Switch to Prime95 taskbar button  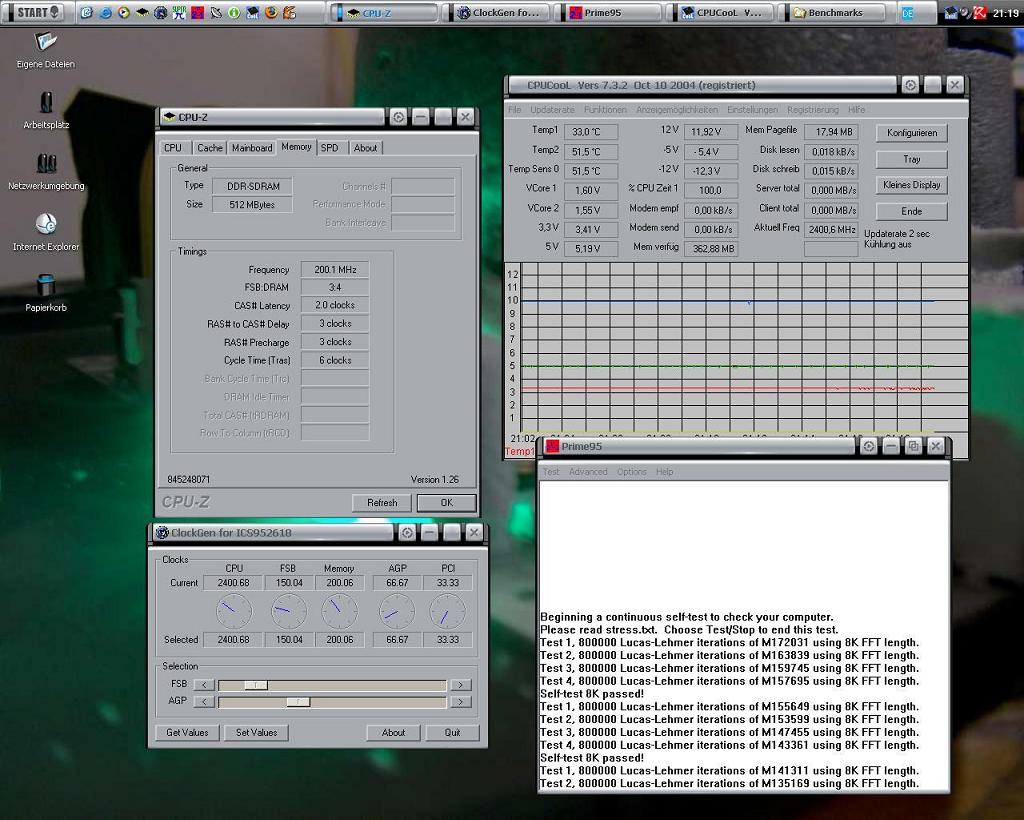[x=609, y=12]
